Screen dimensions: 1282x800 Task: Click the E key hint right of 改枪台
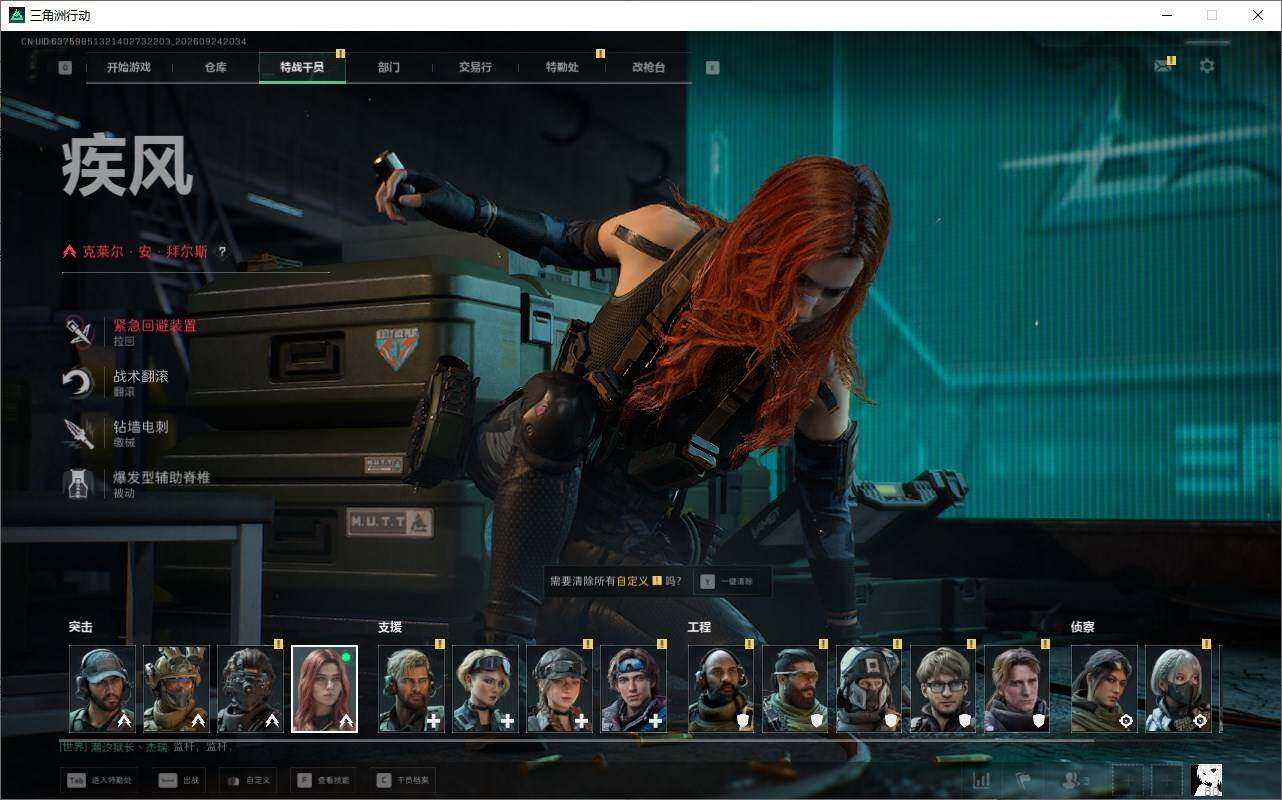tap(712, 68)
